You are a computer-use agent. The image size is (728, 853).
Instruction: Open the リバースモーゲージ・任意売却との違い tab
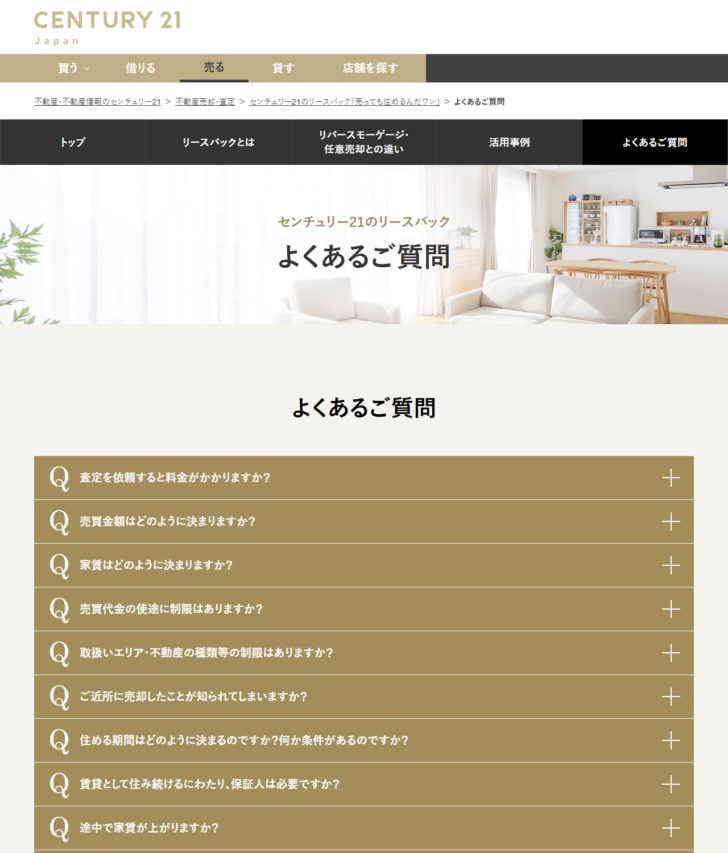[363, 142]
